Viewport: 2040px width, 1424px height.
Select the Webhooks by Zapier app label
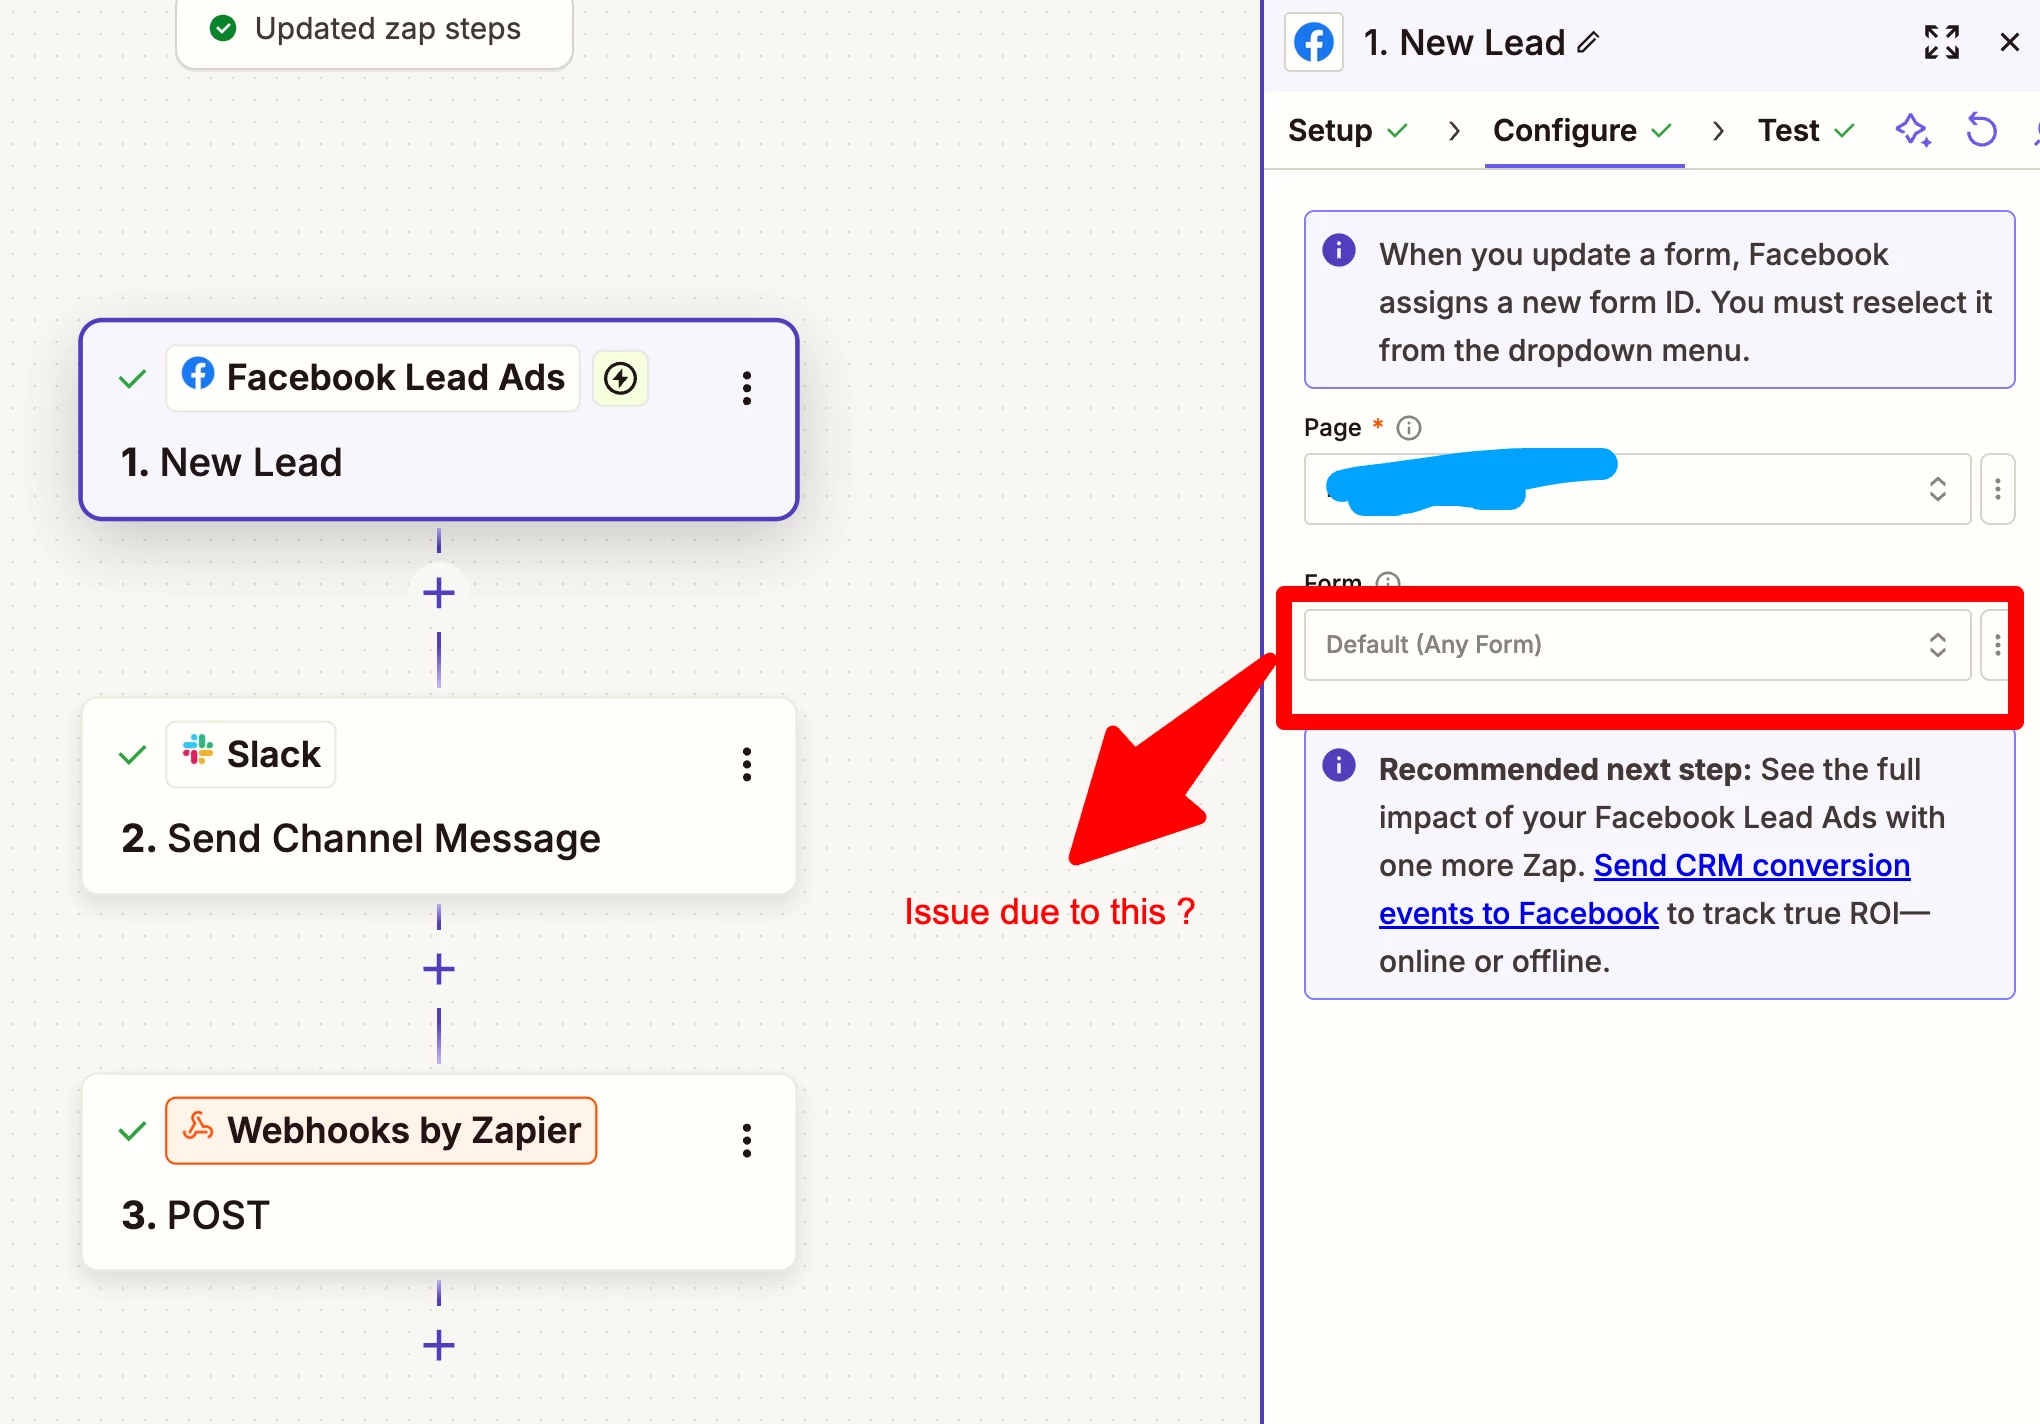click(381, 1131)
